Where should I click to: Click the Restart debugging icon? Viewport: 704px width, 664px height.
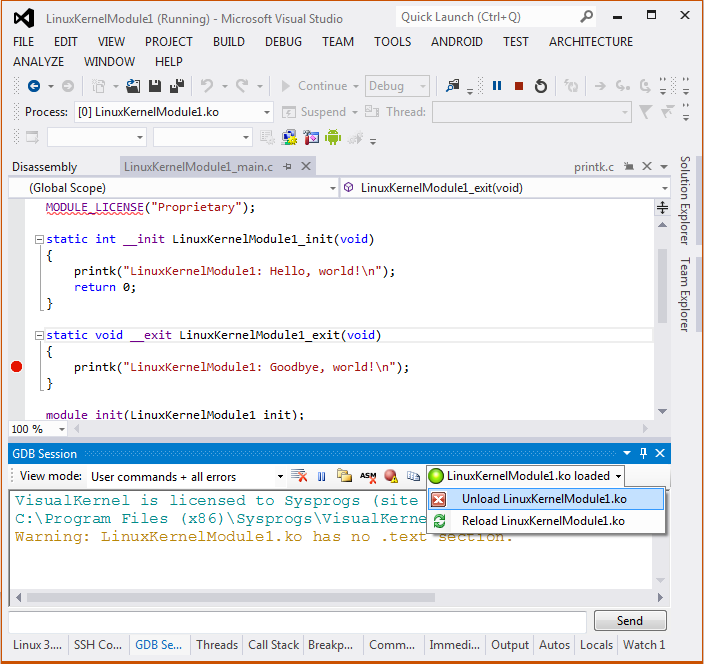coord(541,86)
